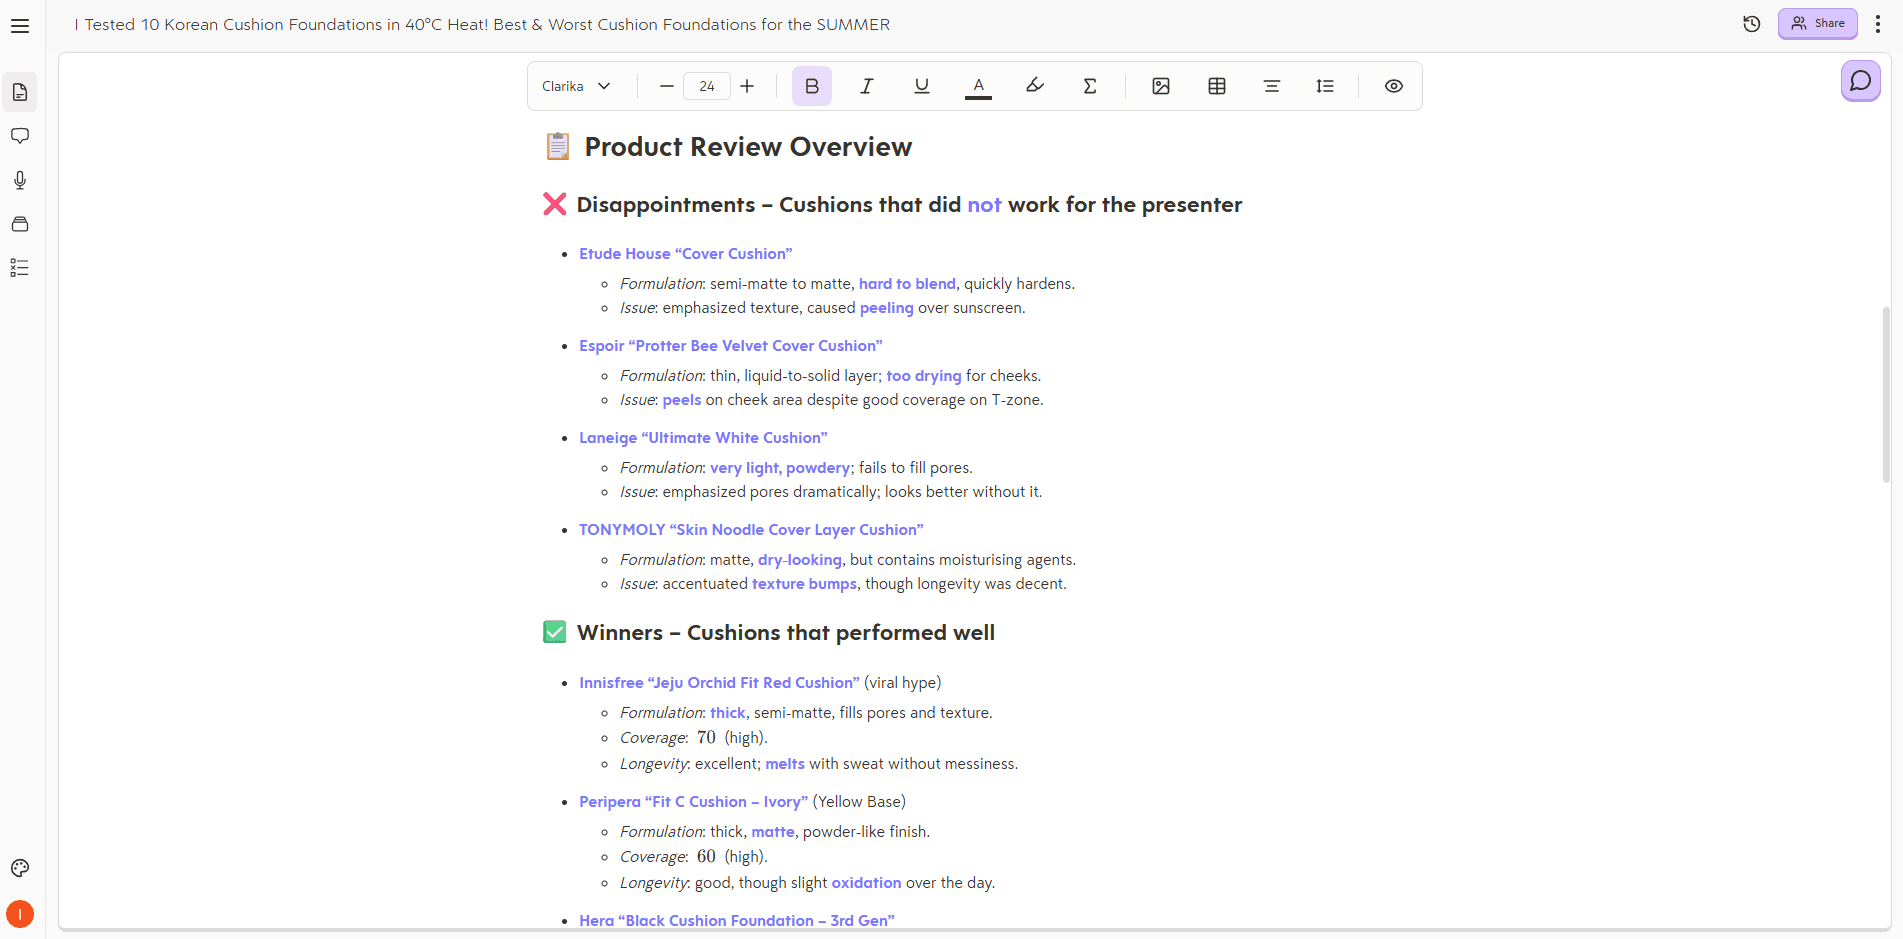Click the "(viral hype)" text
1903x939 pixels.
click(903, 683)
